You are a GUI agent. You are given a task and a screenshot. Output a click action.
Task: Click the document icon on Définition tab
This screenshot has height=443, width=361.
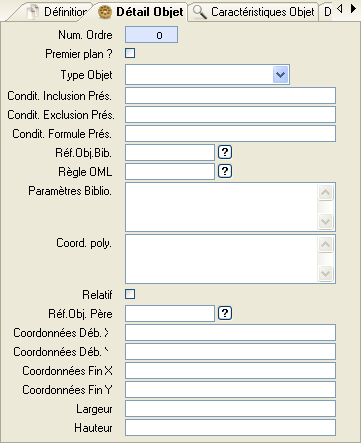33,12
